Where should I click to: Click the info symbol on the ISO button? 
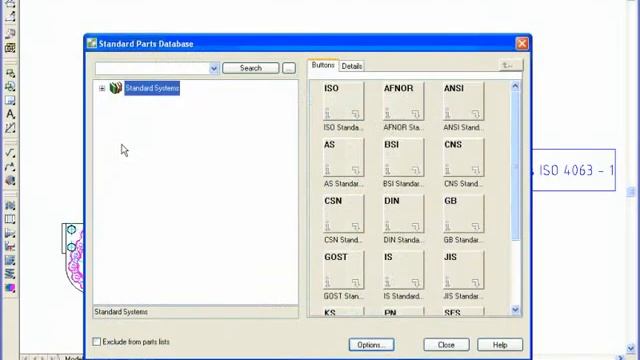point(327,113)
